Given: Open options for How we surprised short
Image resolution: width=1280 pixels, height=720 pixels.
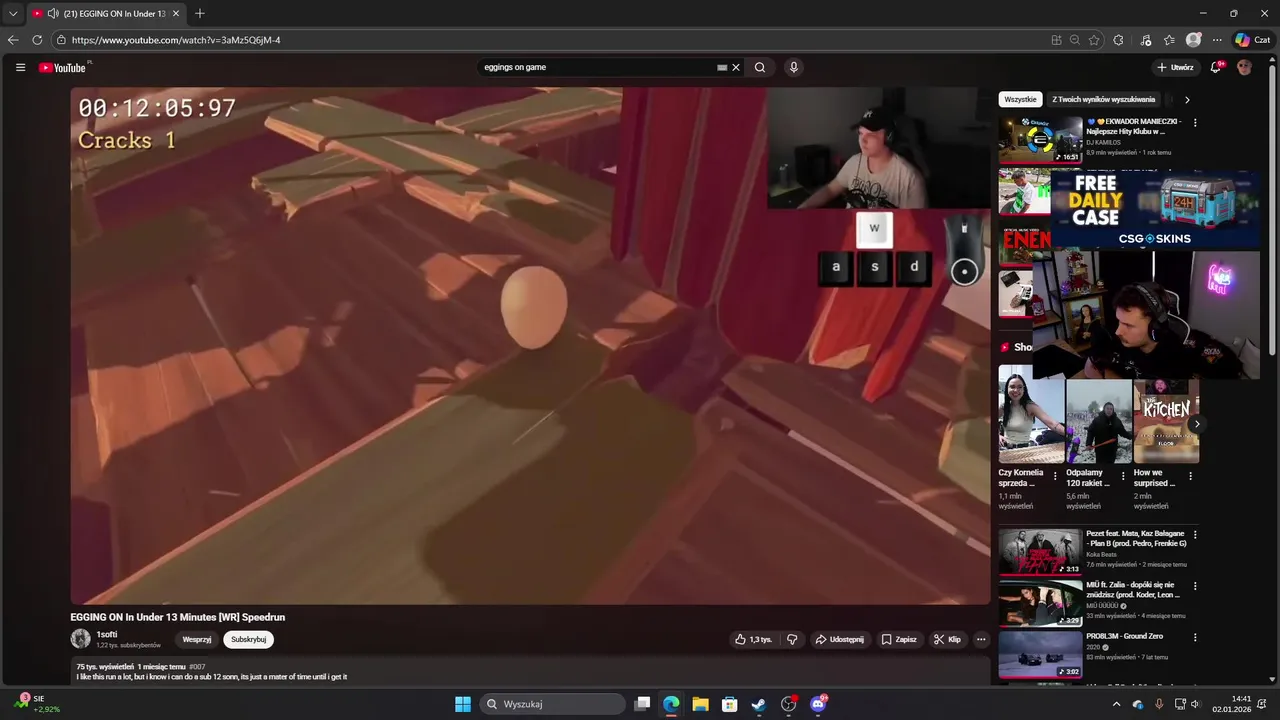Looking at the screenshot, I should click(1190, 476).
